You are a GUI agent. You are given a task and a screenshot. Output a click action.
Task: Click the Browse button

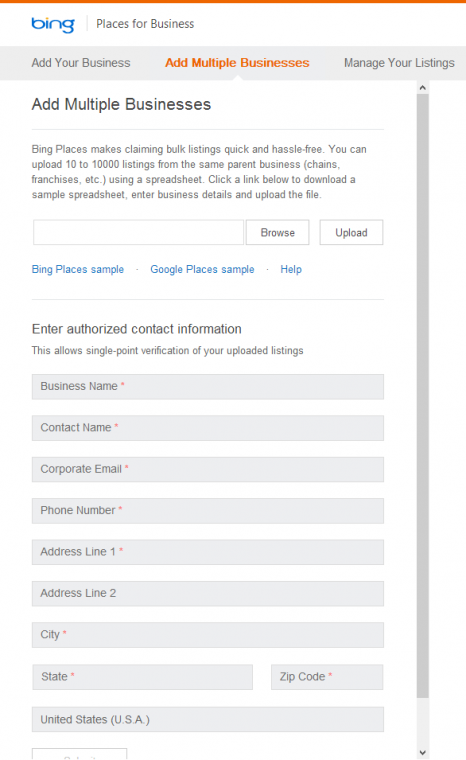click(x=277, y=233)
